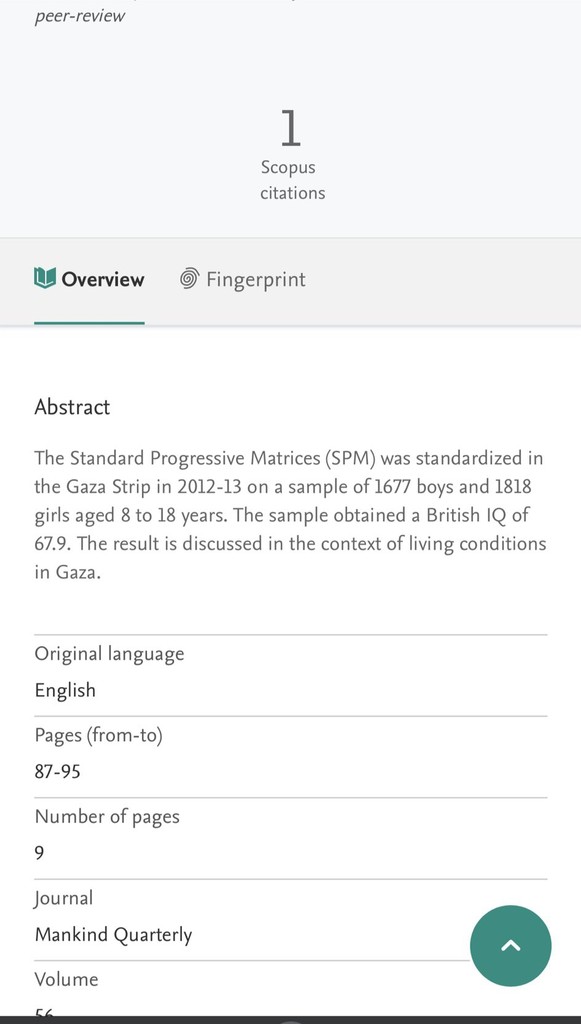Select the Pages (from-to) label
This screenshot has height=1024, width=581.
click(99, 736)
